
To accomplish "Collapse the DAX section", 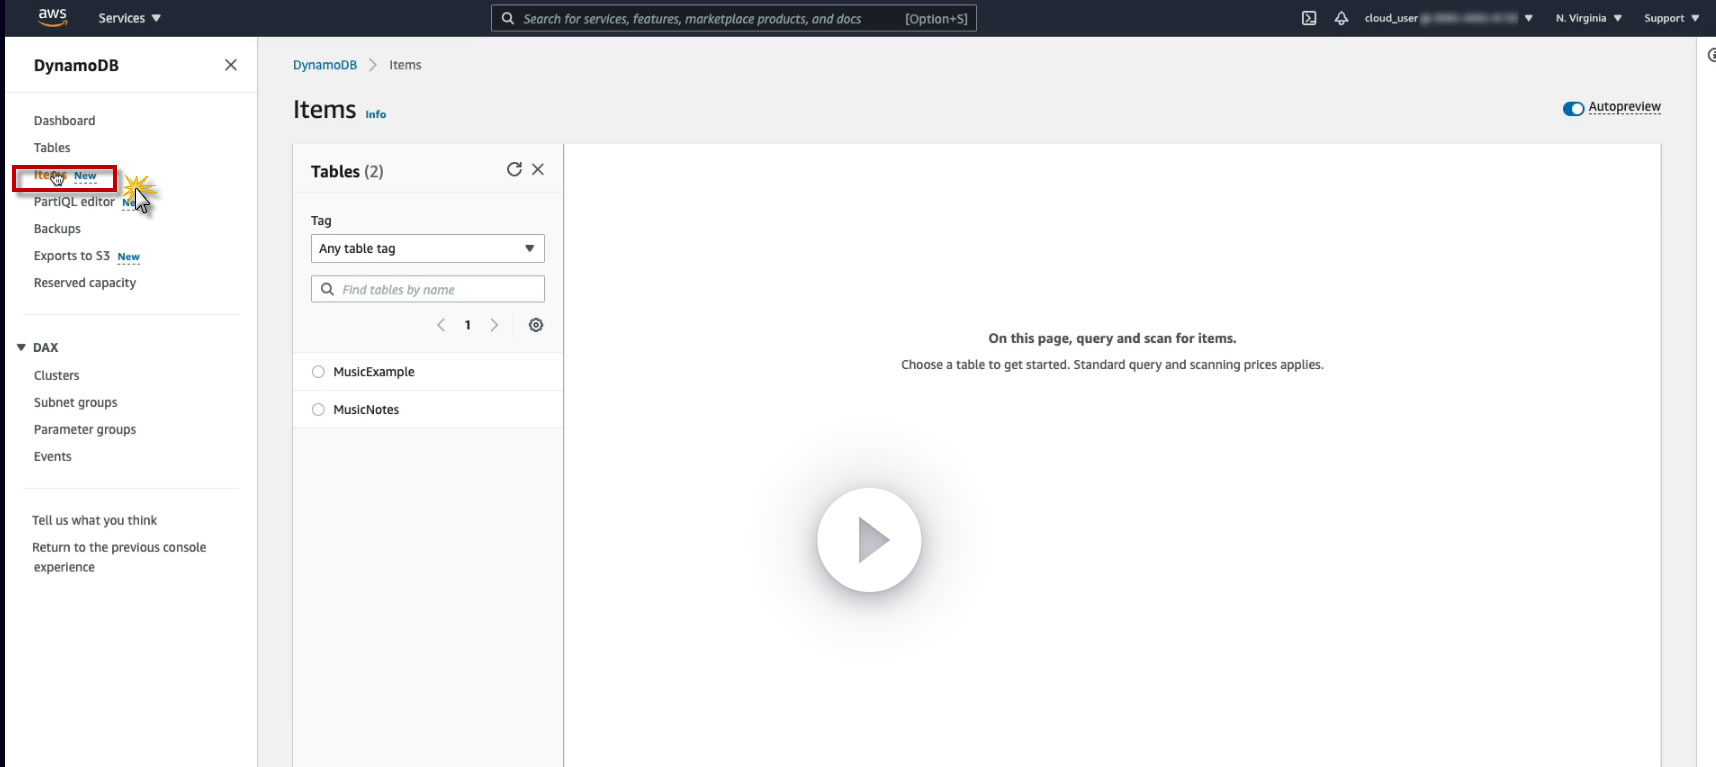I will (x=21, y=348).
